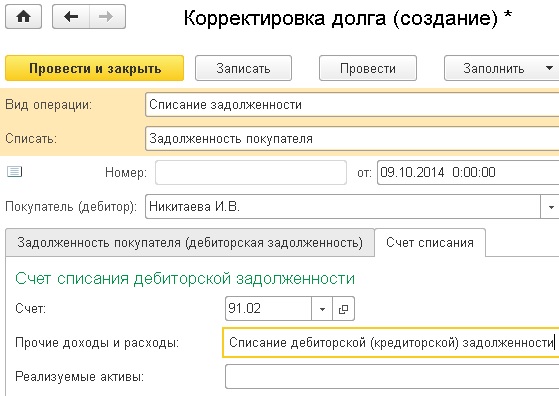Click the Провести button
Image resolution: width=559 pixels, height=396 pixels.
[x=368, y=68]
